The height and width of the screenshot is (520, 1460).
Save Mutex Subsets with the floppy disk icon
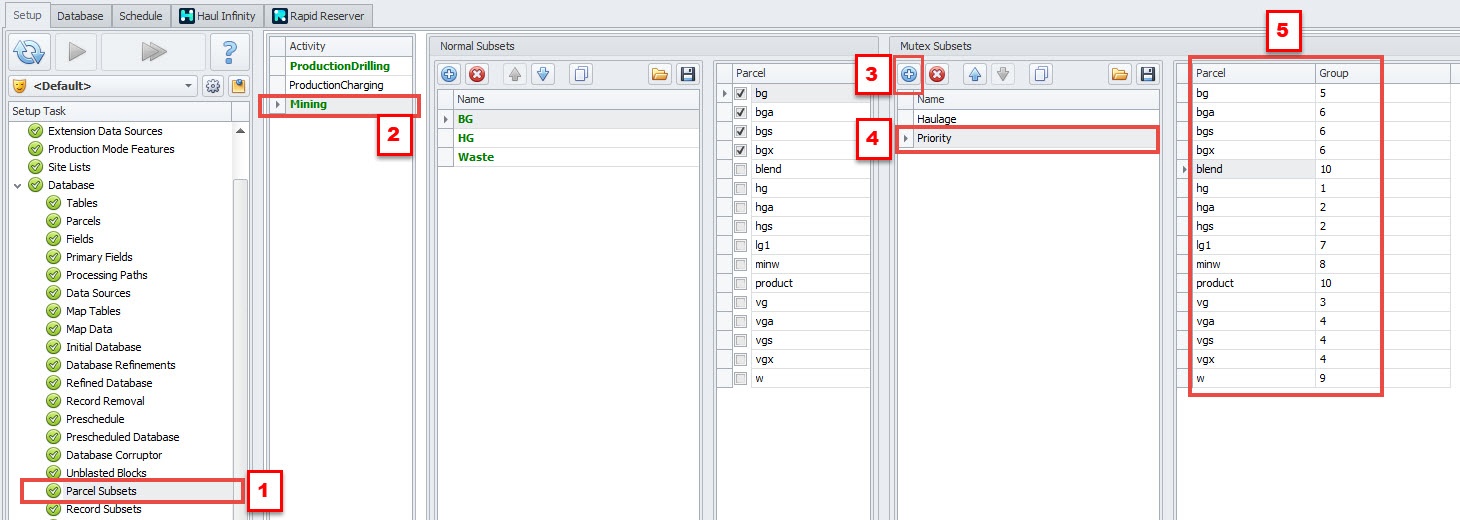(1147, 74)
